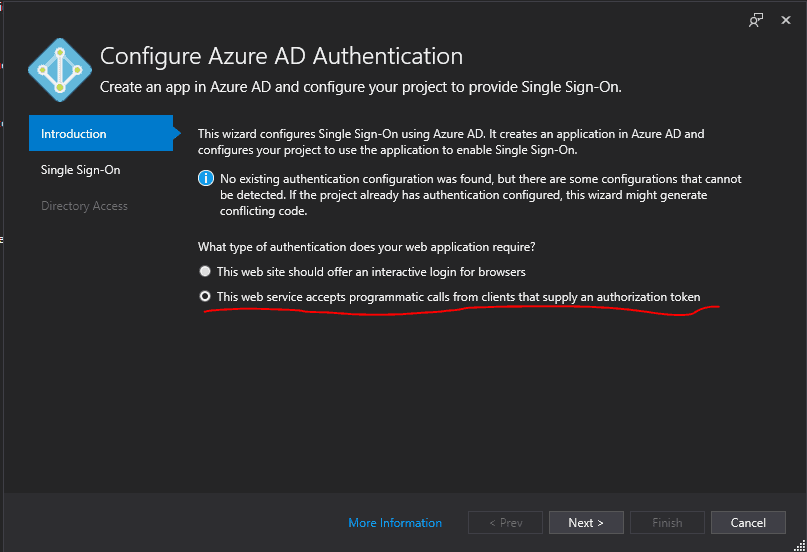807x552 pixels.
Task: Click the blue info icon beside the notice
Action: click(206, 178)
